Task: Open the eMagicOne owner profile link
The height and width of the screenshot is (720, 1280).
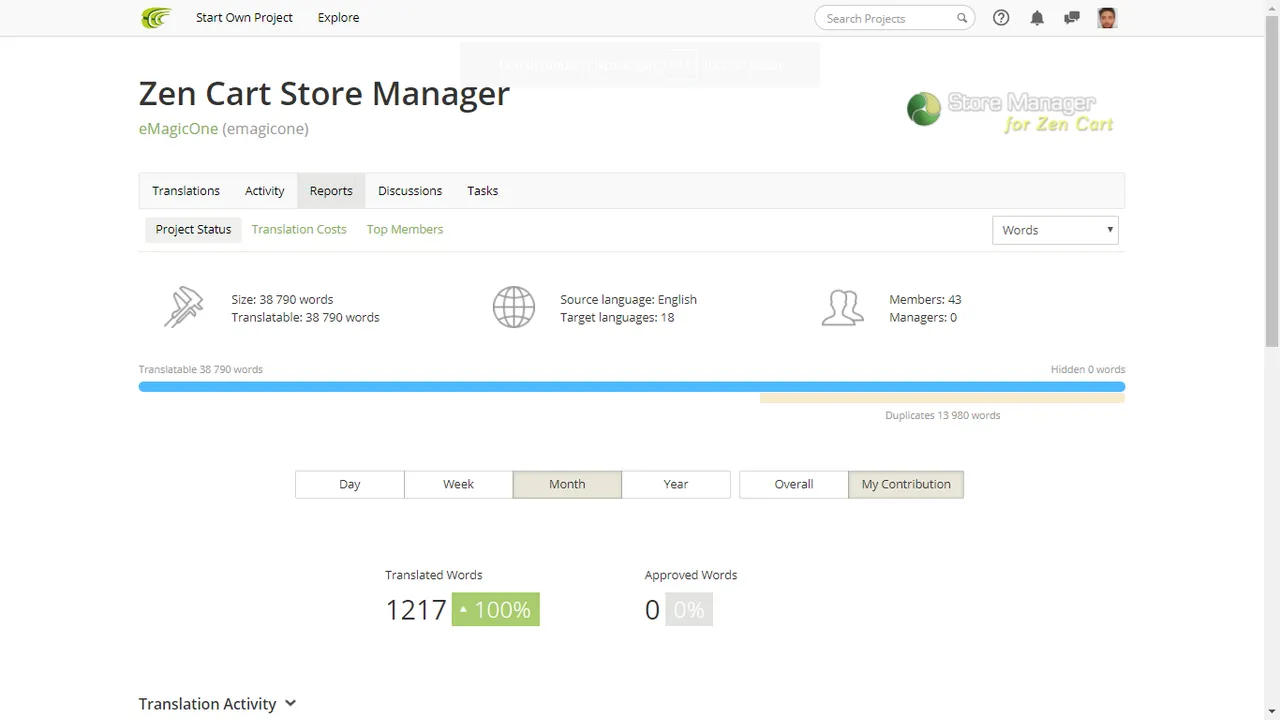Action: coord(178,128)
